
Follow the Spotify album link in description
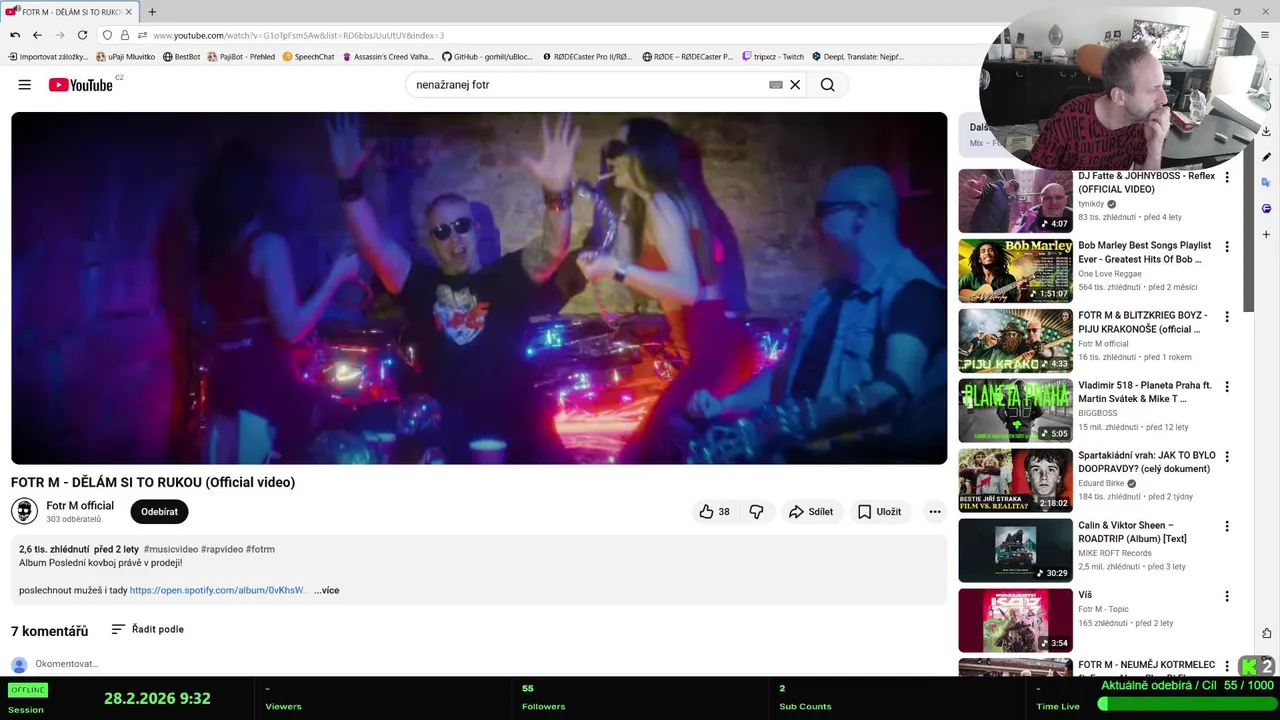[217, 591]
